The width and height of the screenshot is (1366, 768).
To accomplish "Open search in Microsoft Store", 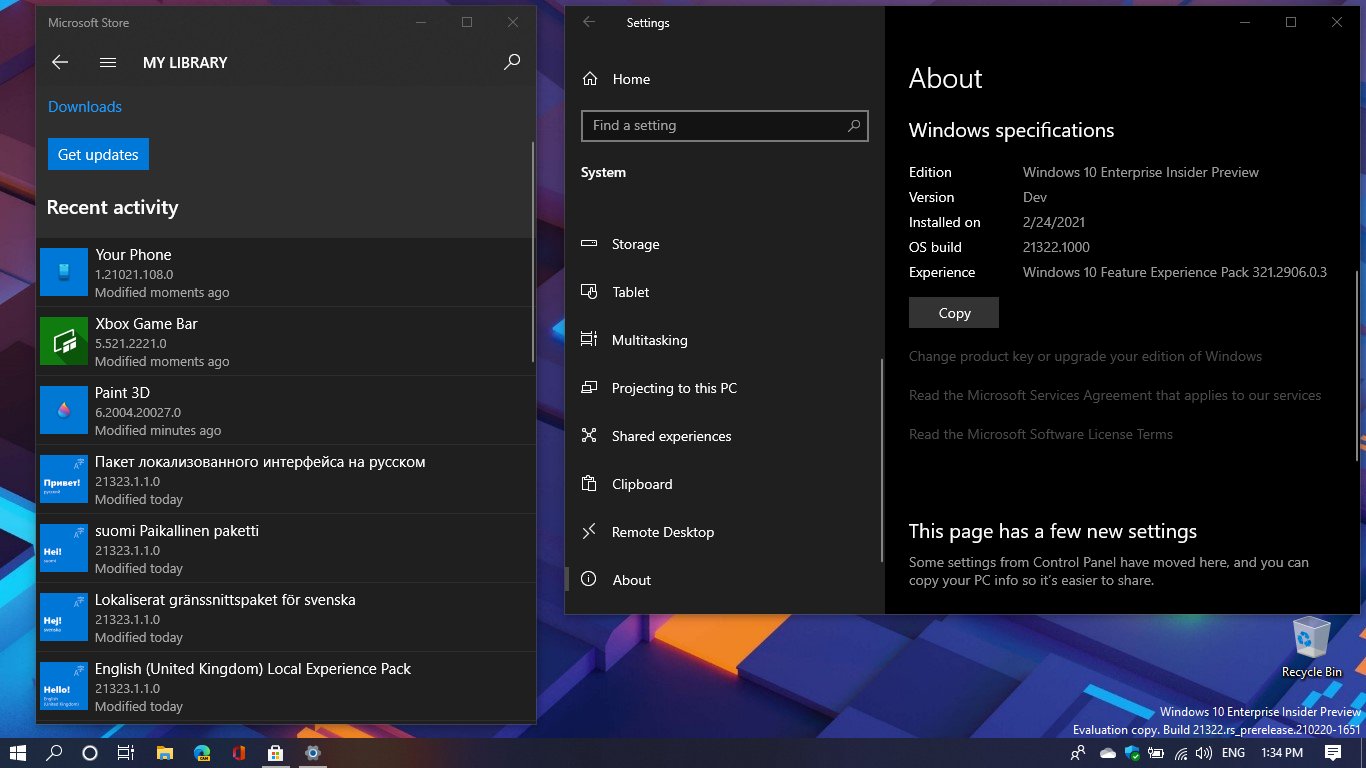I will point(512,62).
